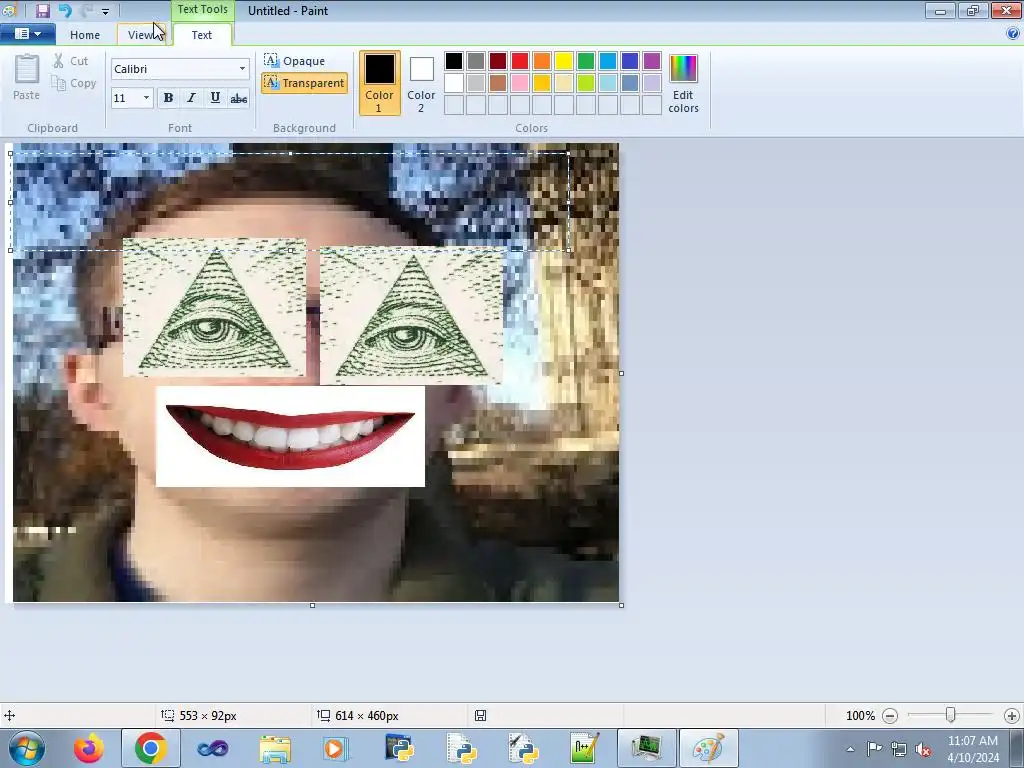Pick the pink (rose) color swatch
Viewport: 1024px width, 768px height.
pos(520,83)
